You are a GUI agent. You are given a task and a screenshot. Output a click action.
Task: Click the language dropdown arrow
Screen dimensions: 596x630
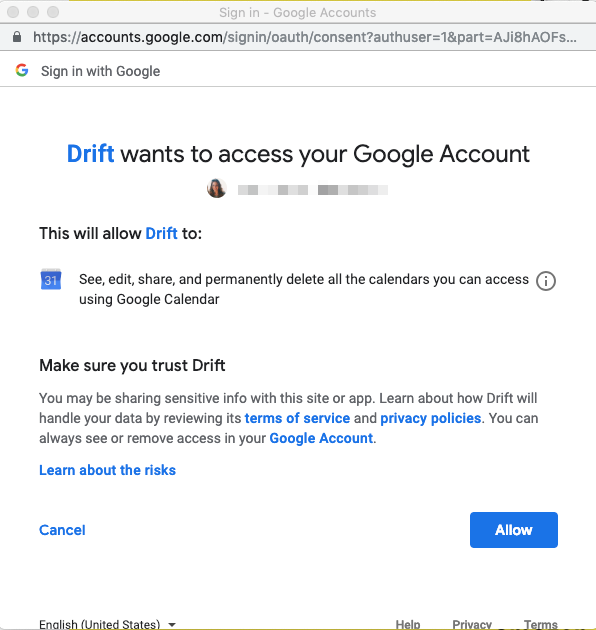172,625
